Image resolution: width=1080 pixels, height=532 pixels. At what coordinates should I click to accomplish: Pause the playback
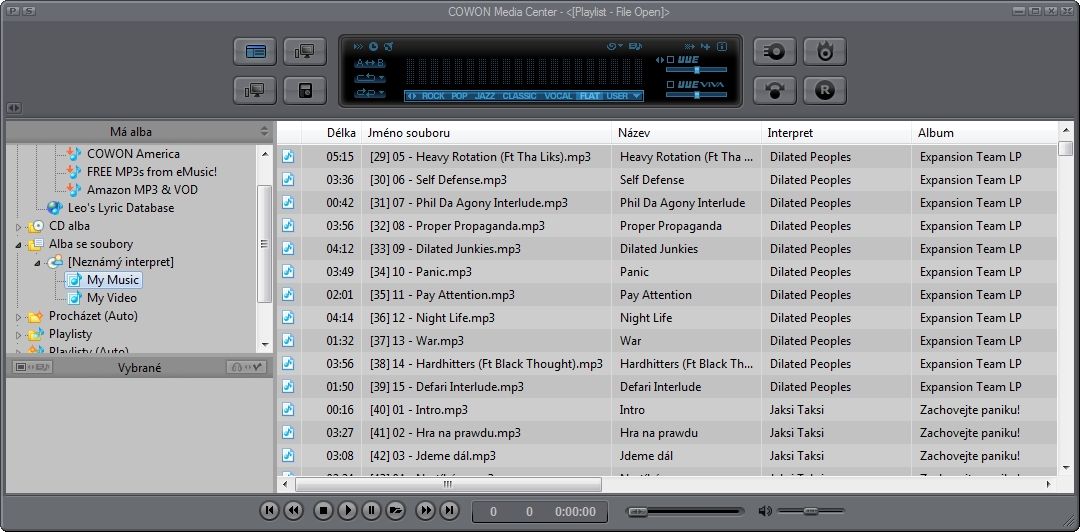371,511
